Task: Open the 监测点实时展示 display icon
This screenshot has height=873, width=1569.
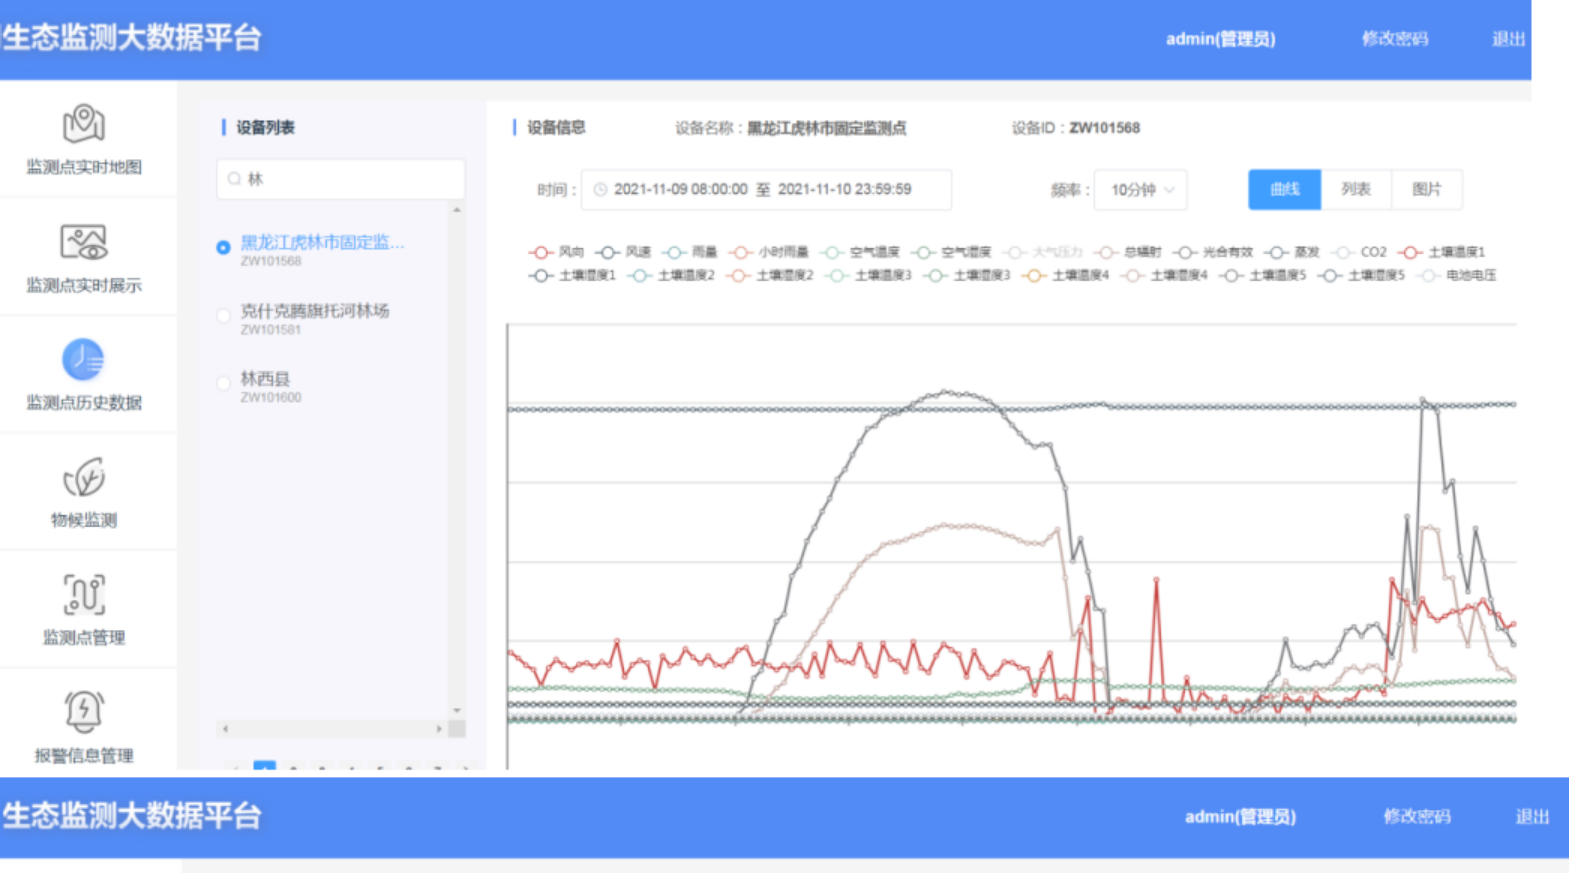Action: (84, 242)
